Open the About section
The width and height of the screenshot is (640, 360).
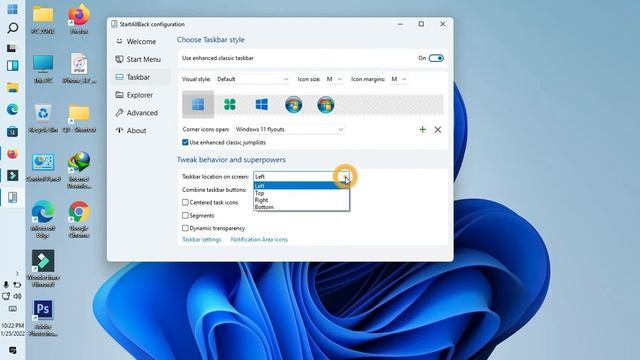[140, 131]
